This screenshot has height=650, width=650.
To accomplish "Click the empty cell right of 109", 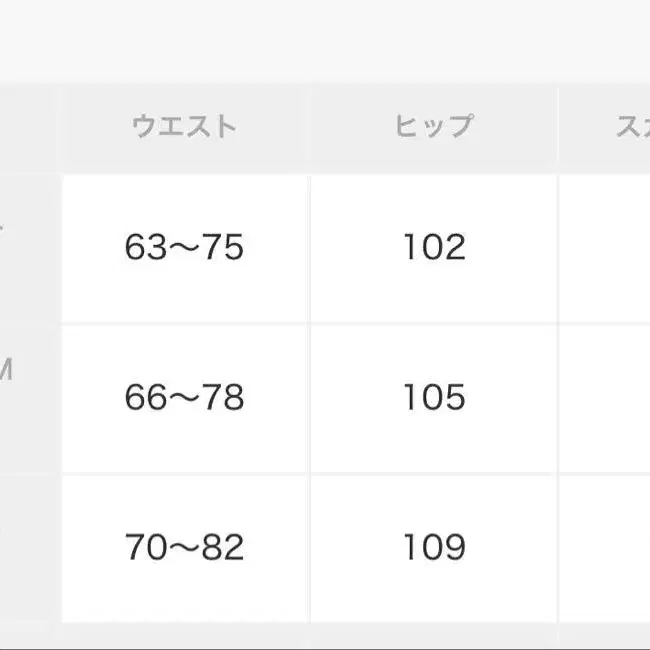I will (x=605, y=548).
